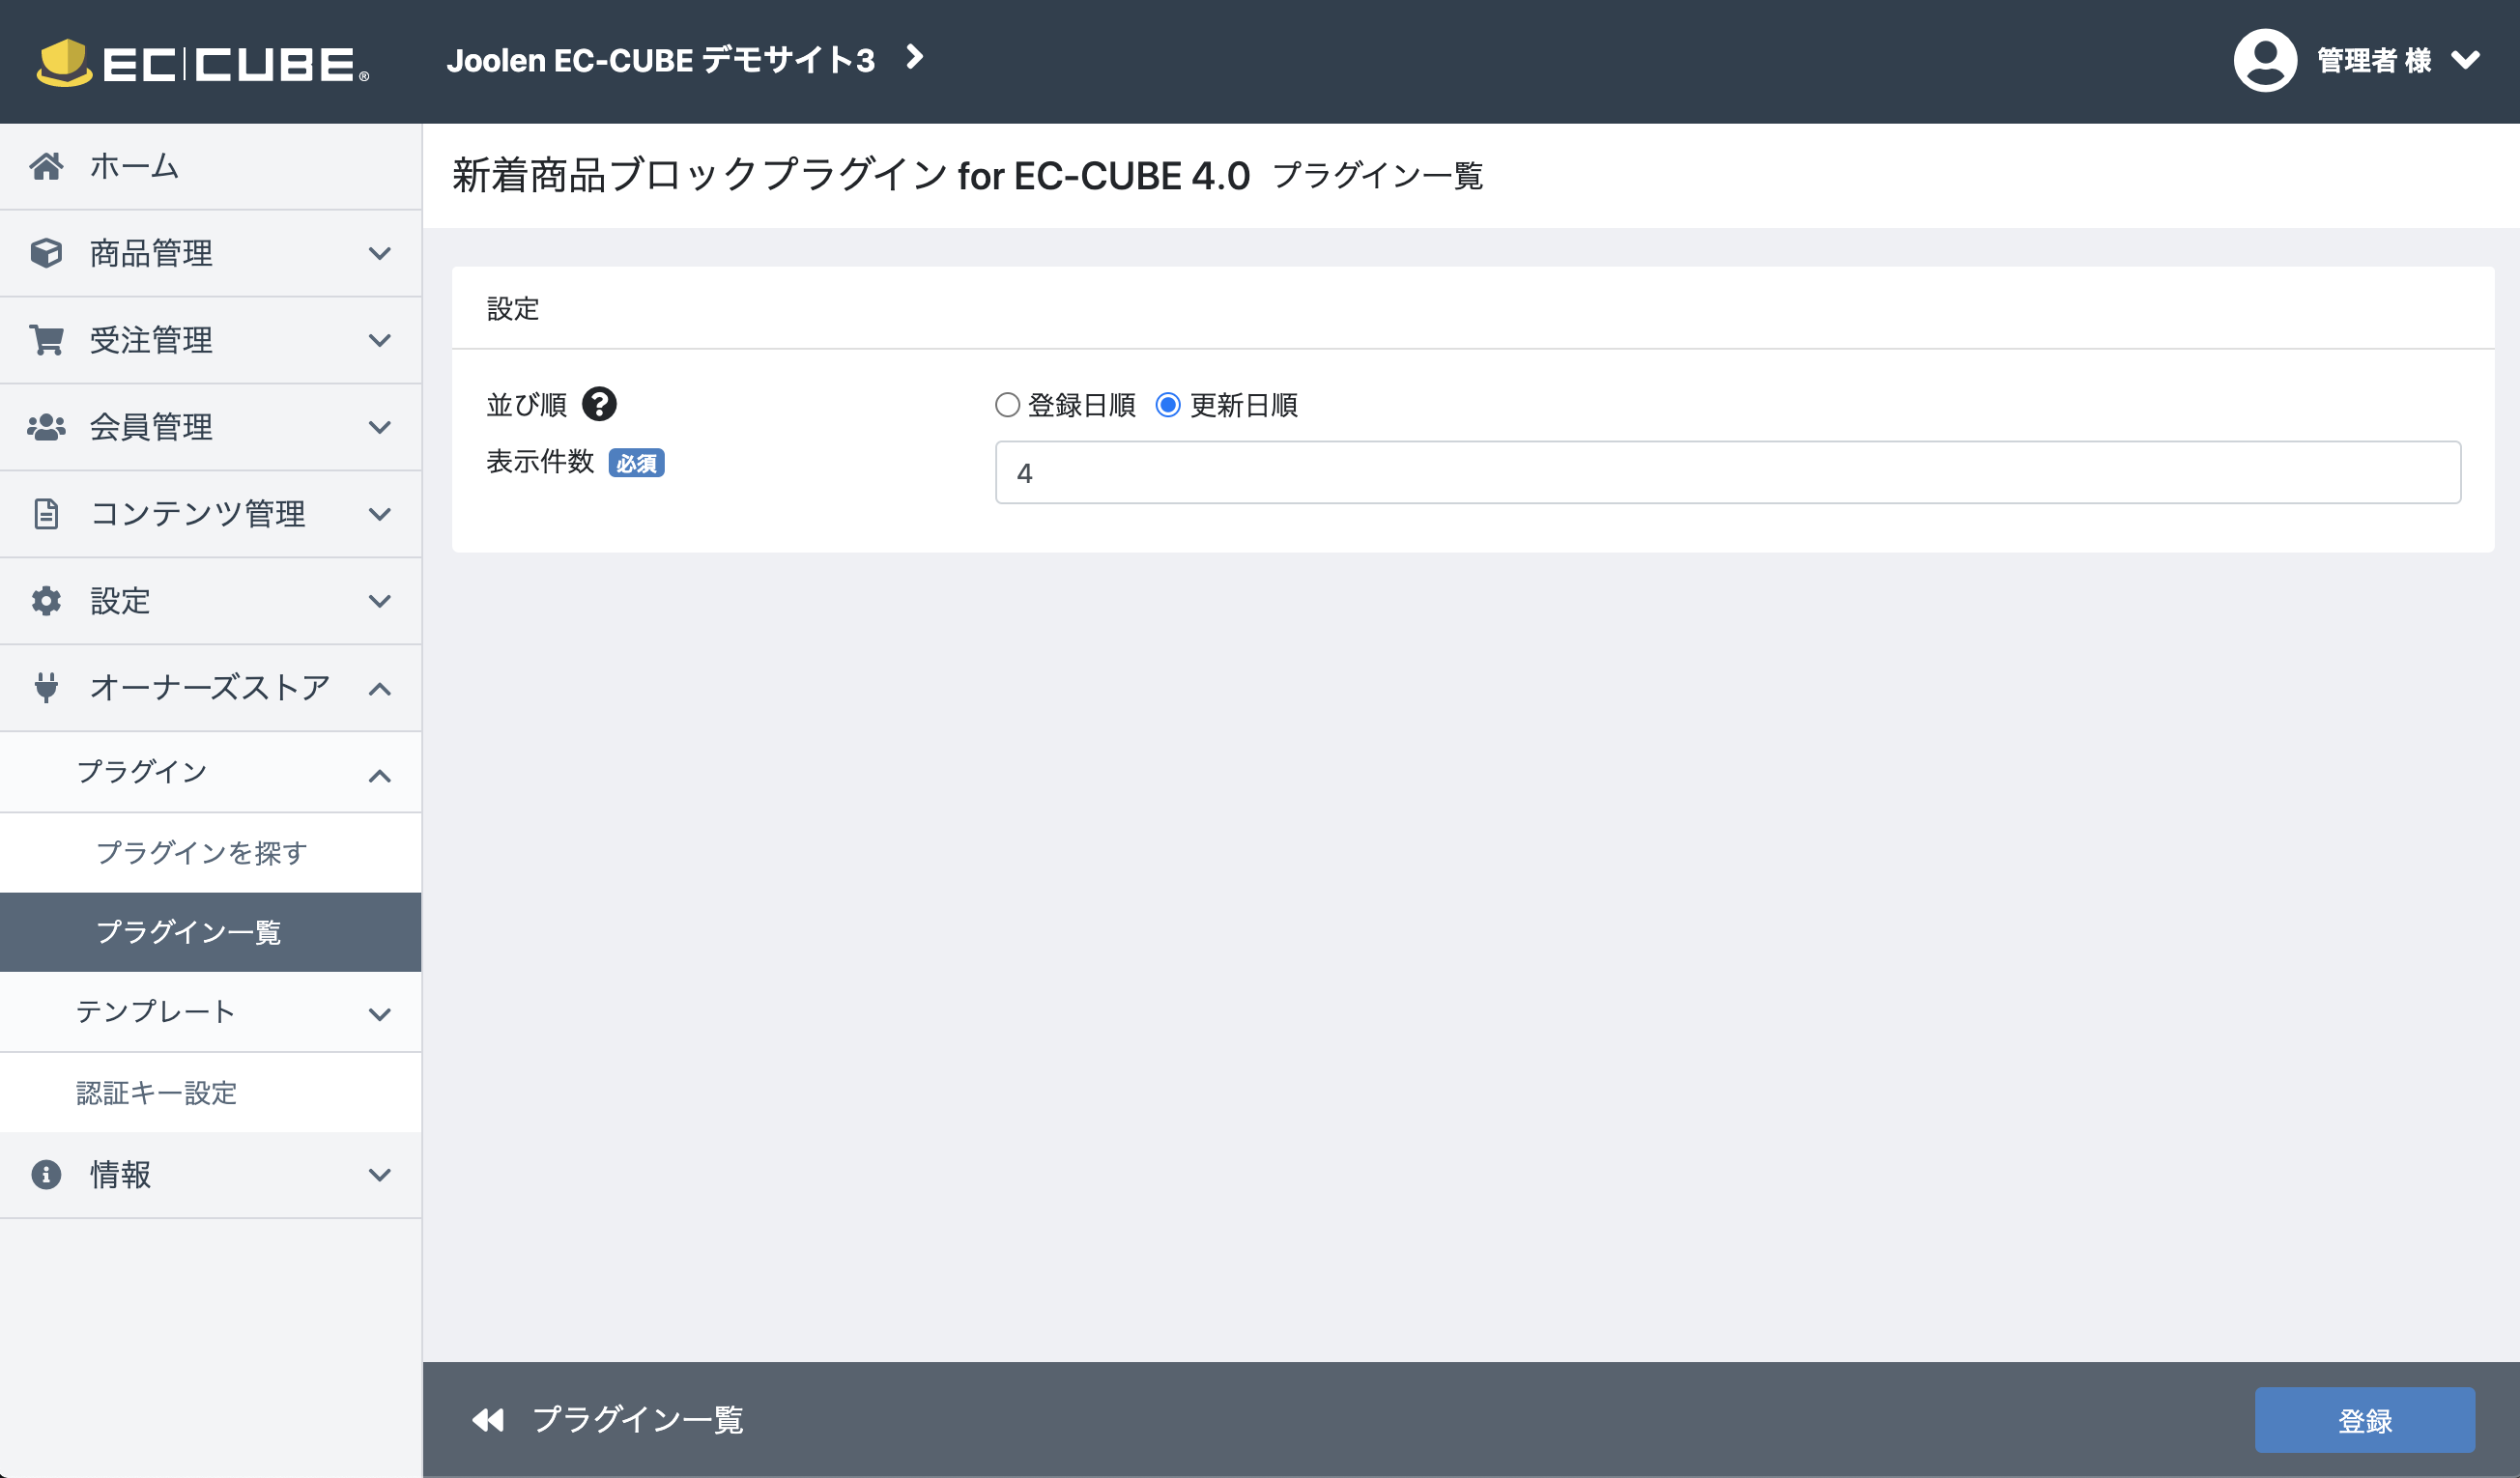Collapse the オーナーズストア chevron
The image size is (2520, 1478).
pyautogui.click(x=380, y=689)
